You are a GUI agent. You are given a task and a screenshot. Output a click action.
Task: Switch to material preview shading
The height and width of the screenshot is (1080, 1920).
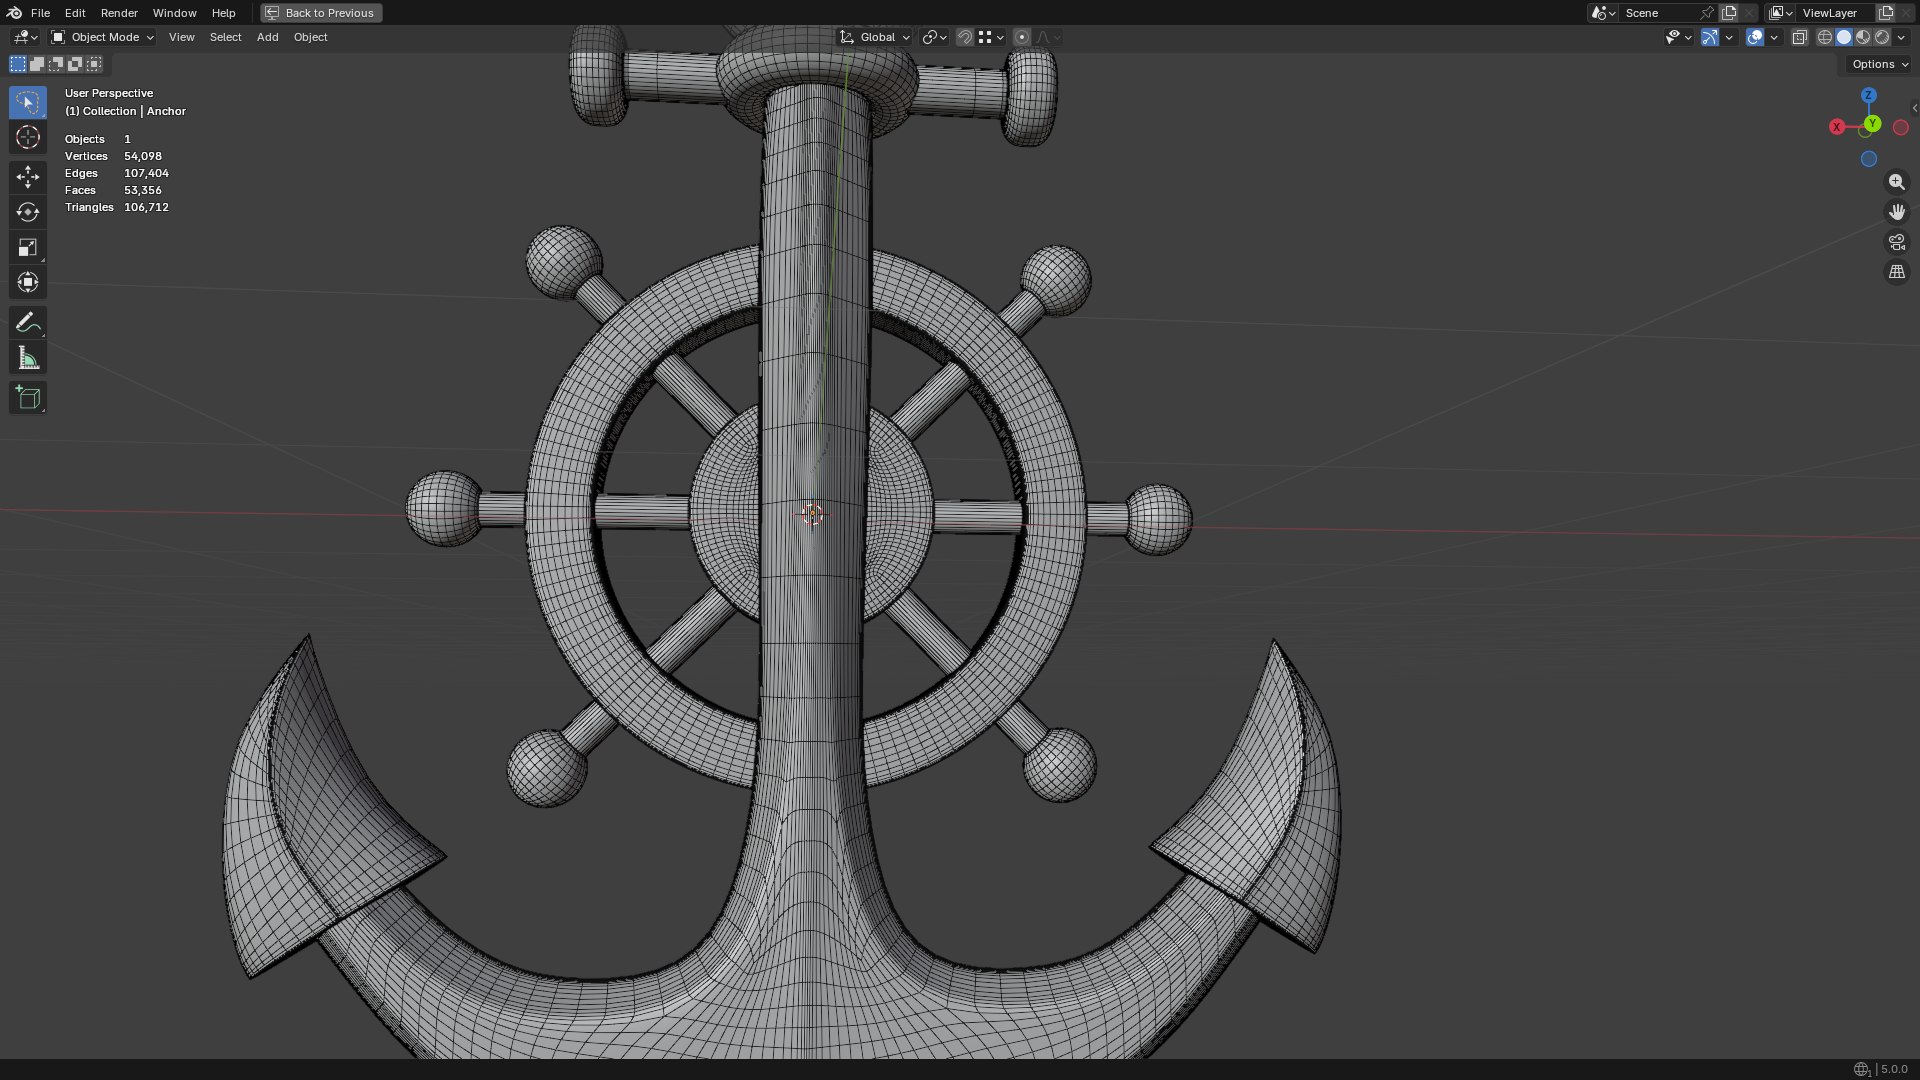click(1863, 37)
